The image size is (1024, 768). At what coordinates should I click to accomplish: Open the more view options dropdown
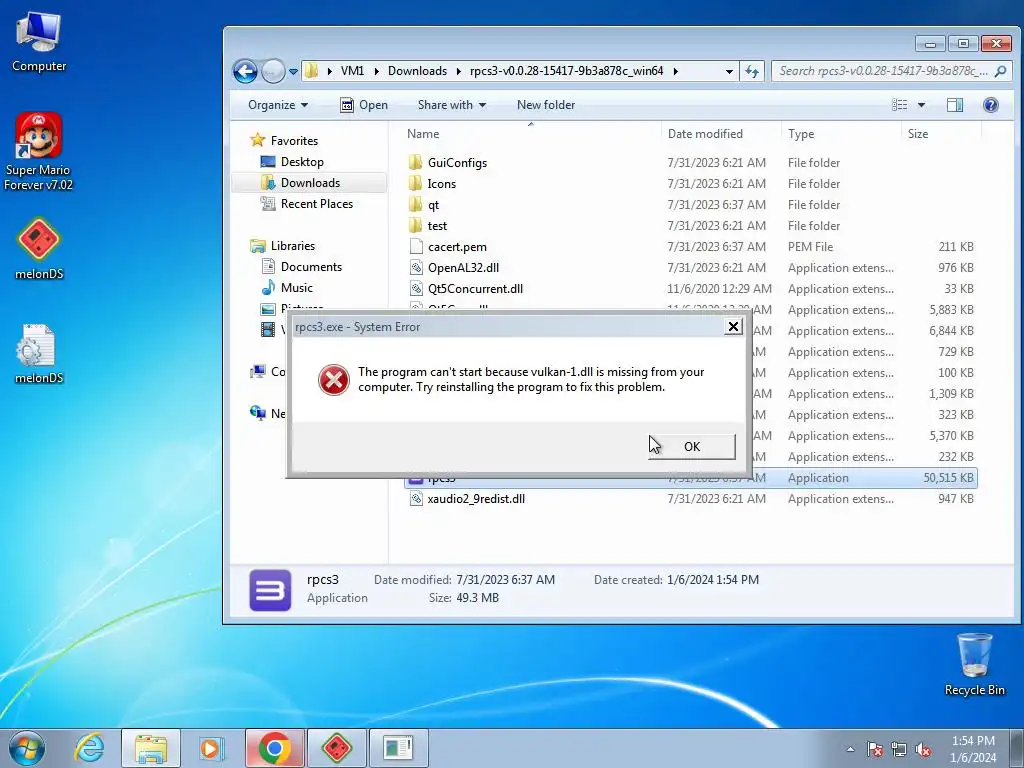pos(921,104)
